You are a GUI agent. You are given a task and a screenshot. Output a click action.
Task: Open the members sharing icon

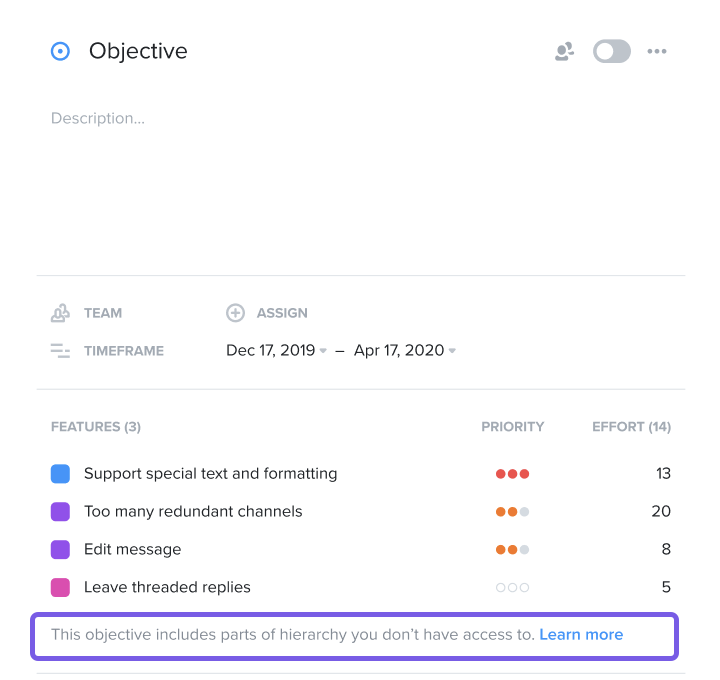564,51
